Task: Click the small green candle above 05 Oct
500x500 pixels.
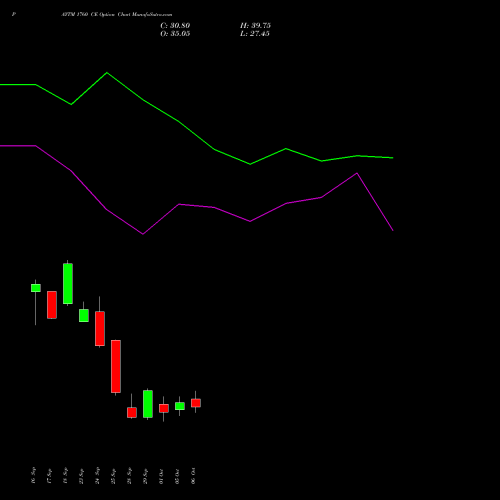Action: tap(180, 406)
